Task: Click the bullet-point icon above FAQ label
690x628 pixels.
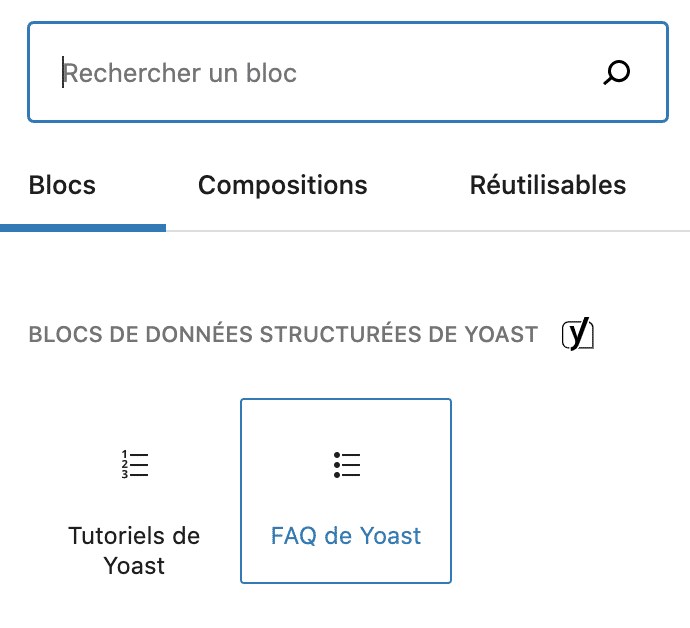Action: point(346,464)
